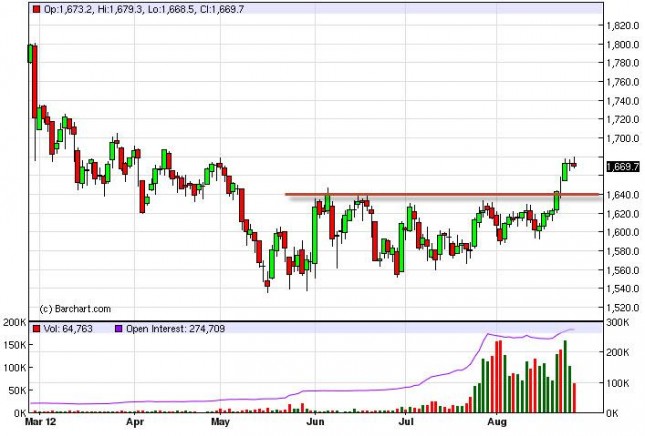Click the purple open interest line peak near August
This screenshot has width=645, height=436.
click(x=488, y=334)
